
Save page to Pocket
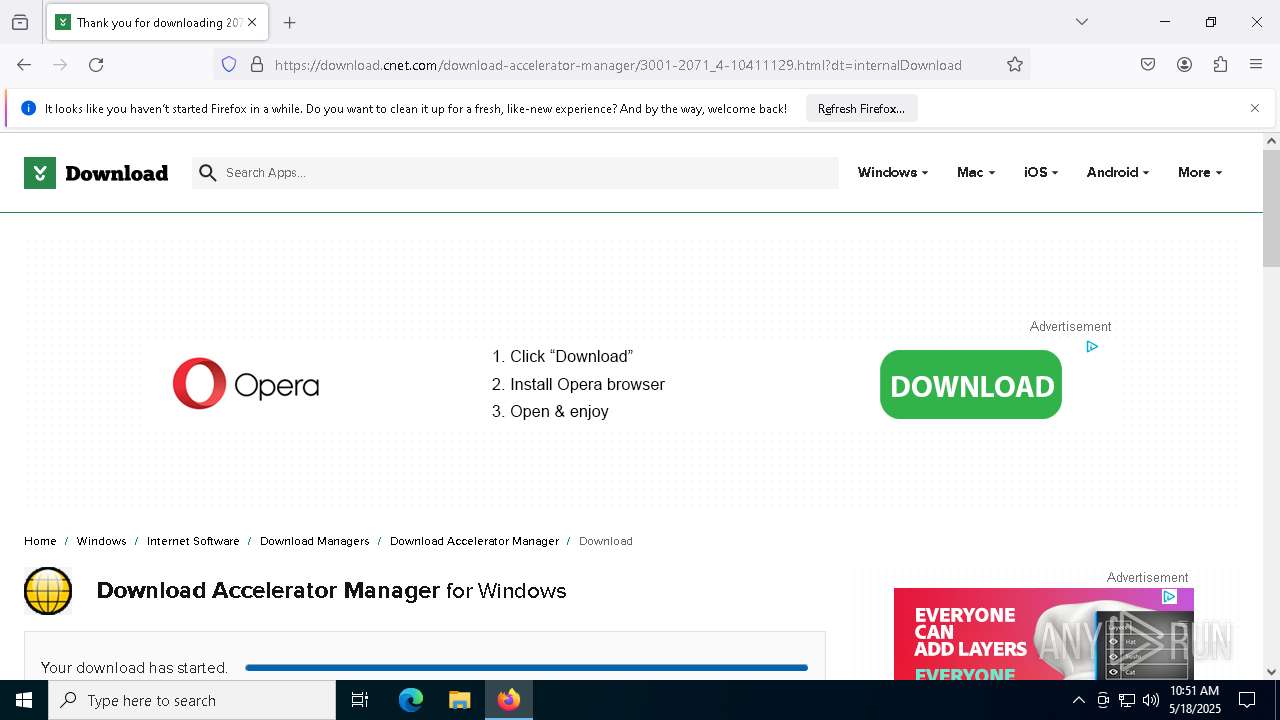1148,65
